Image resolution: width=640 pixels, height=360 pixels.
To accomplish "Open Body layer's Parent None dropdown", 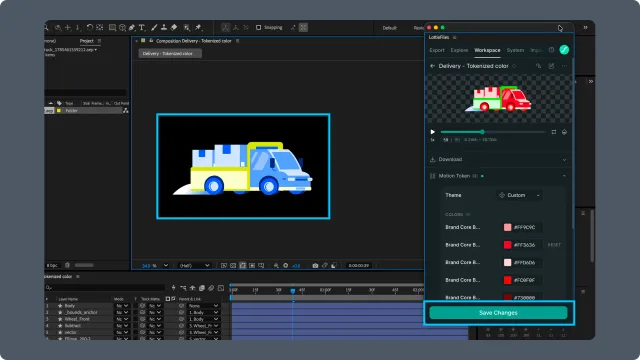I will [x=203, y=306].
